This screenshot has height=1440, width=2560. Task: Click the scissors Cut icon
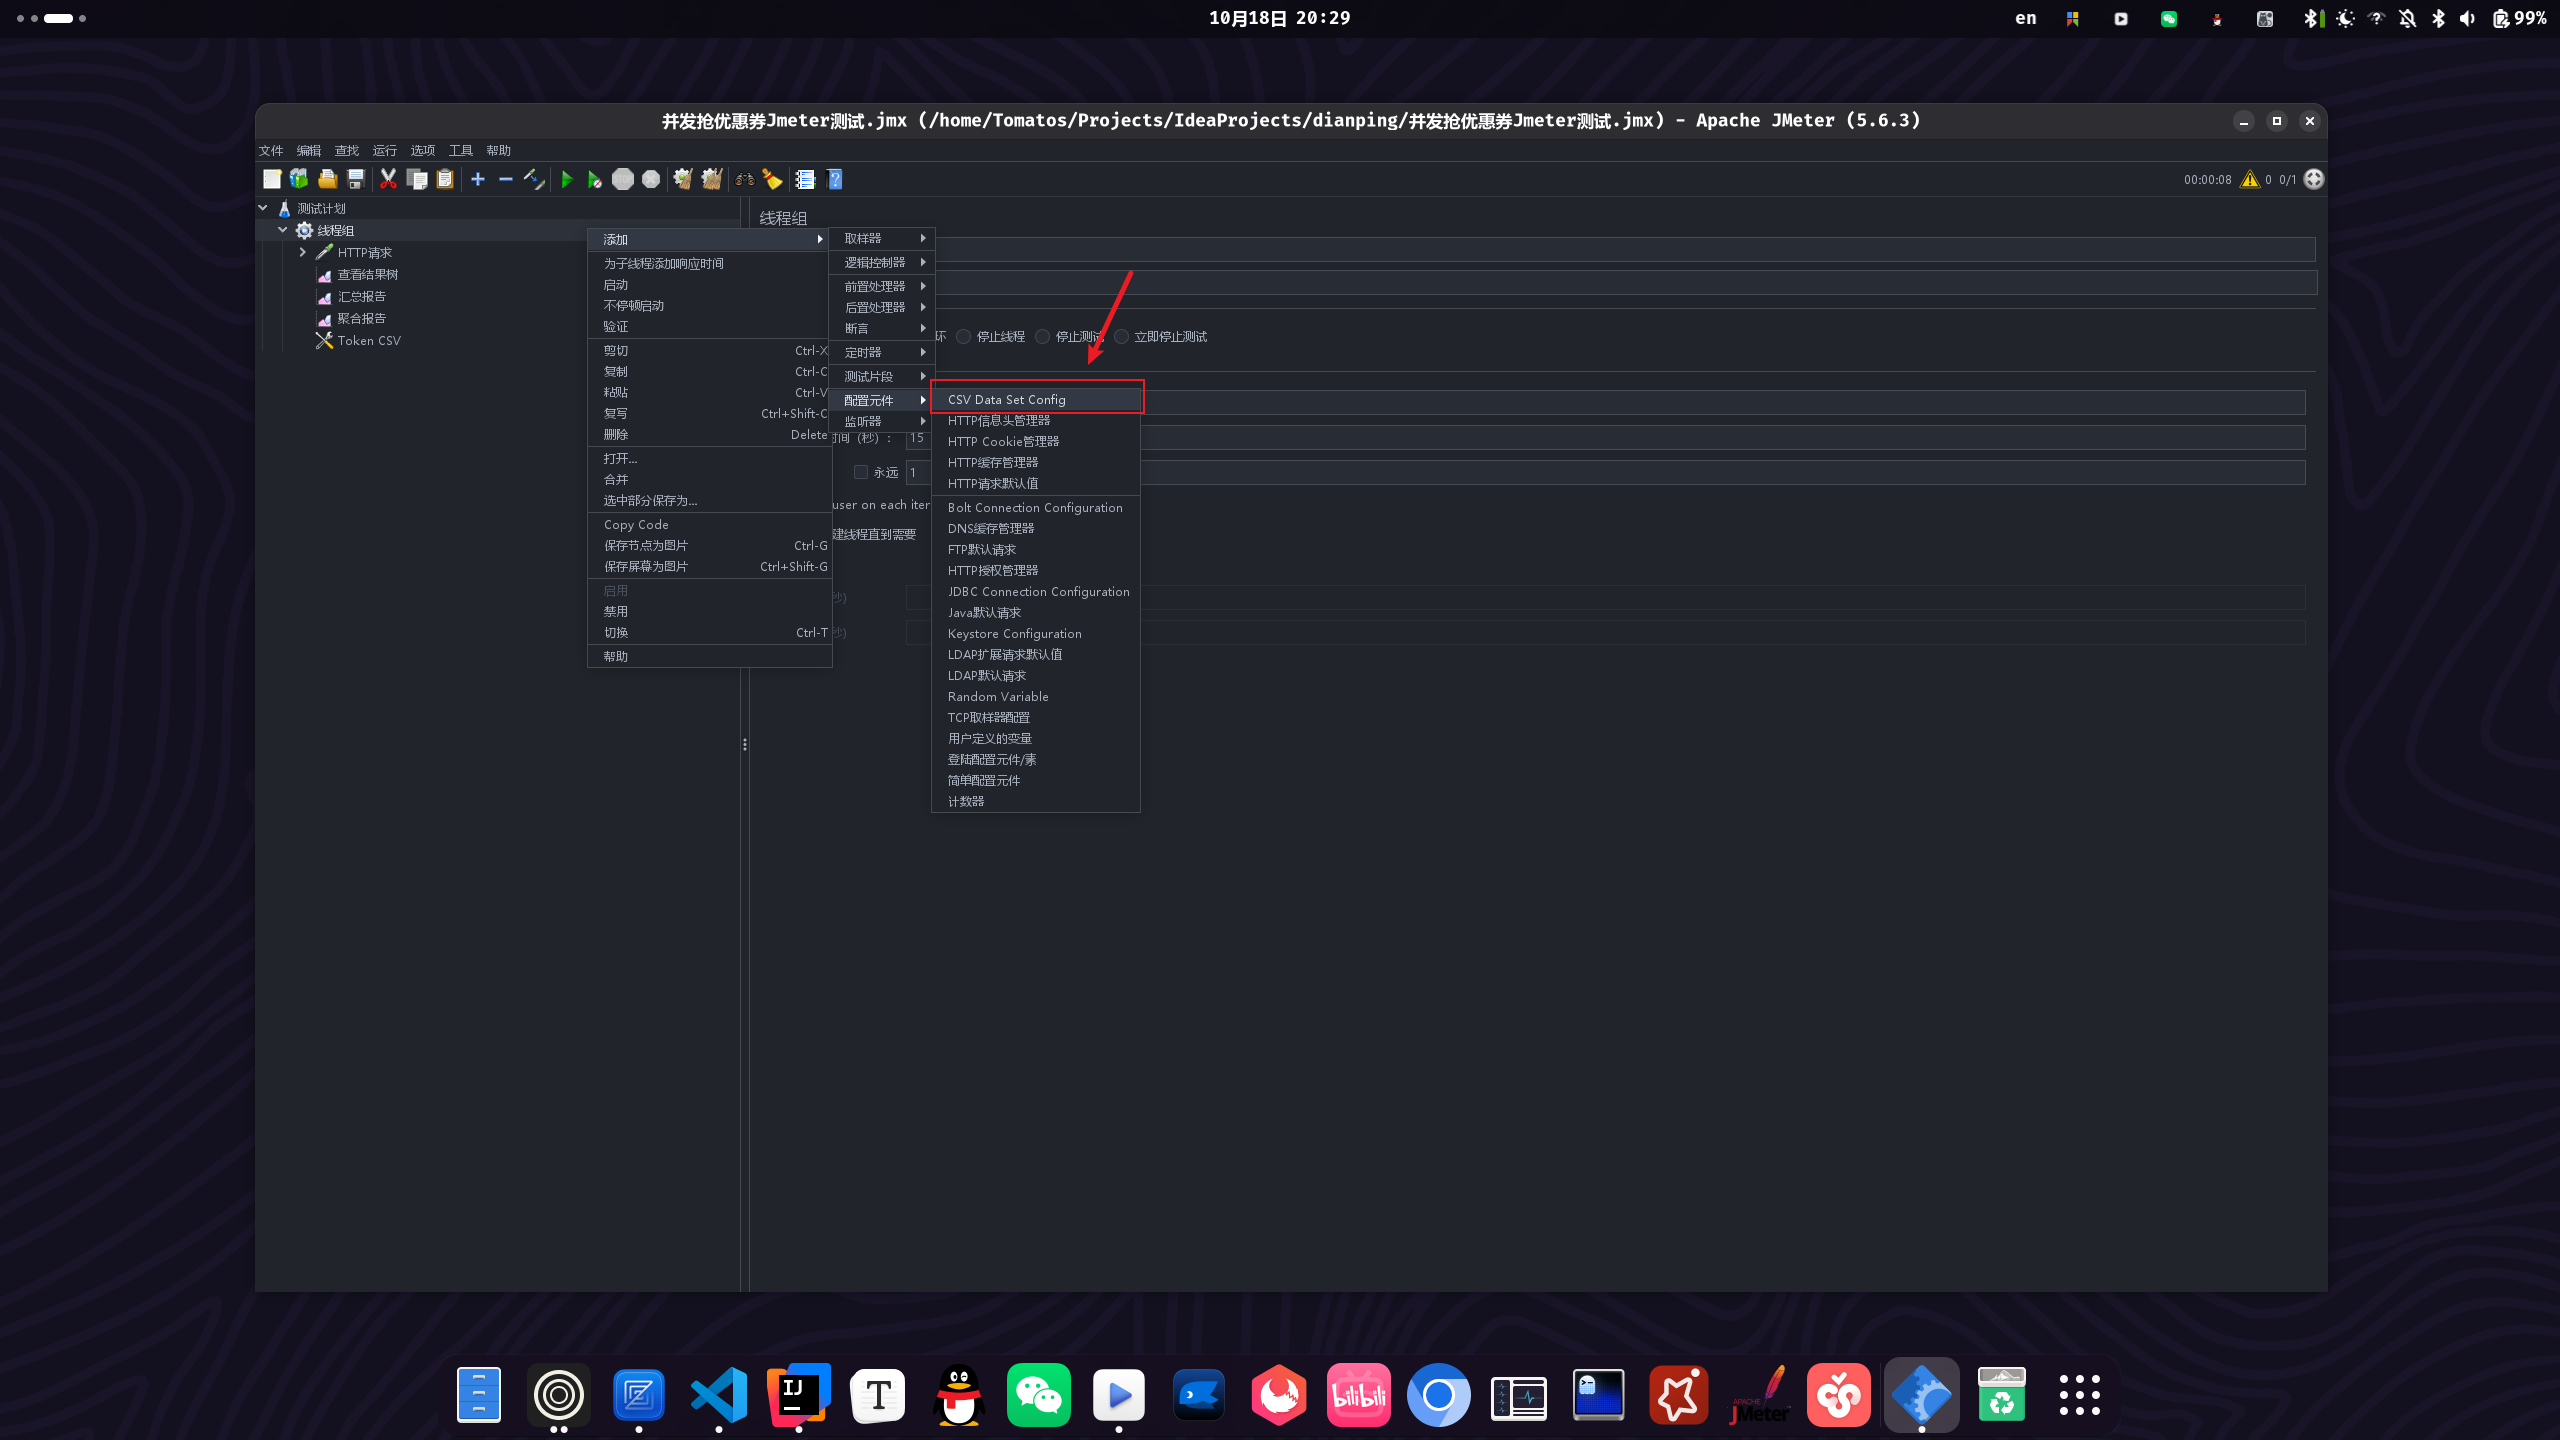388,179
